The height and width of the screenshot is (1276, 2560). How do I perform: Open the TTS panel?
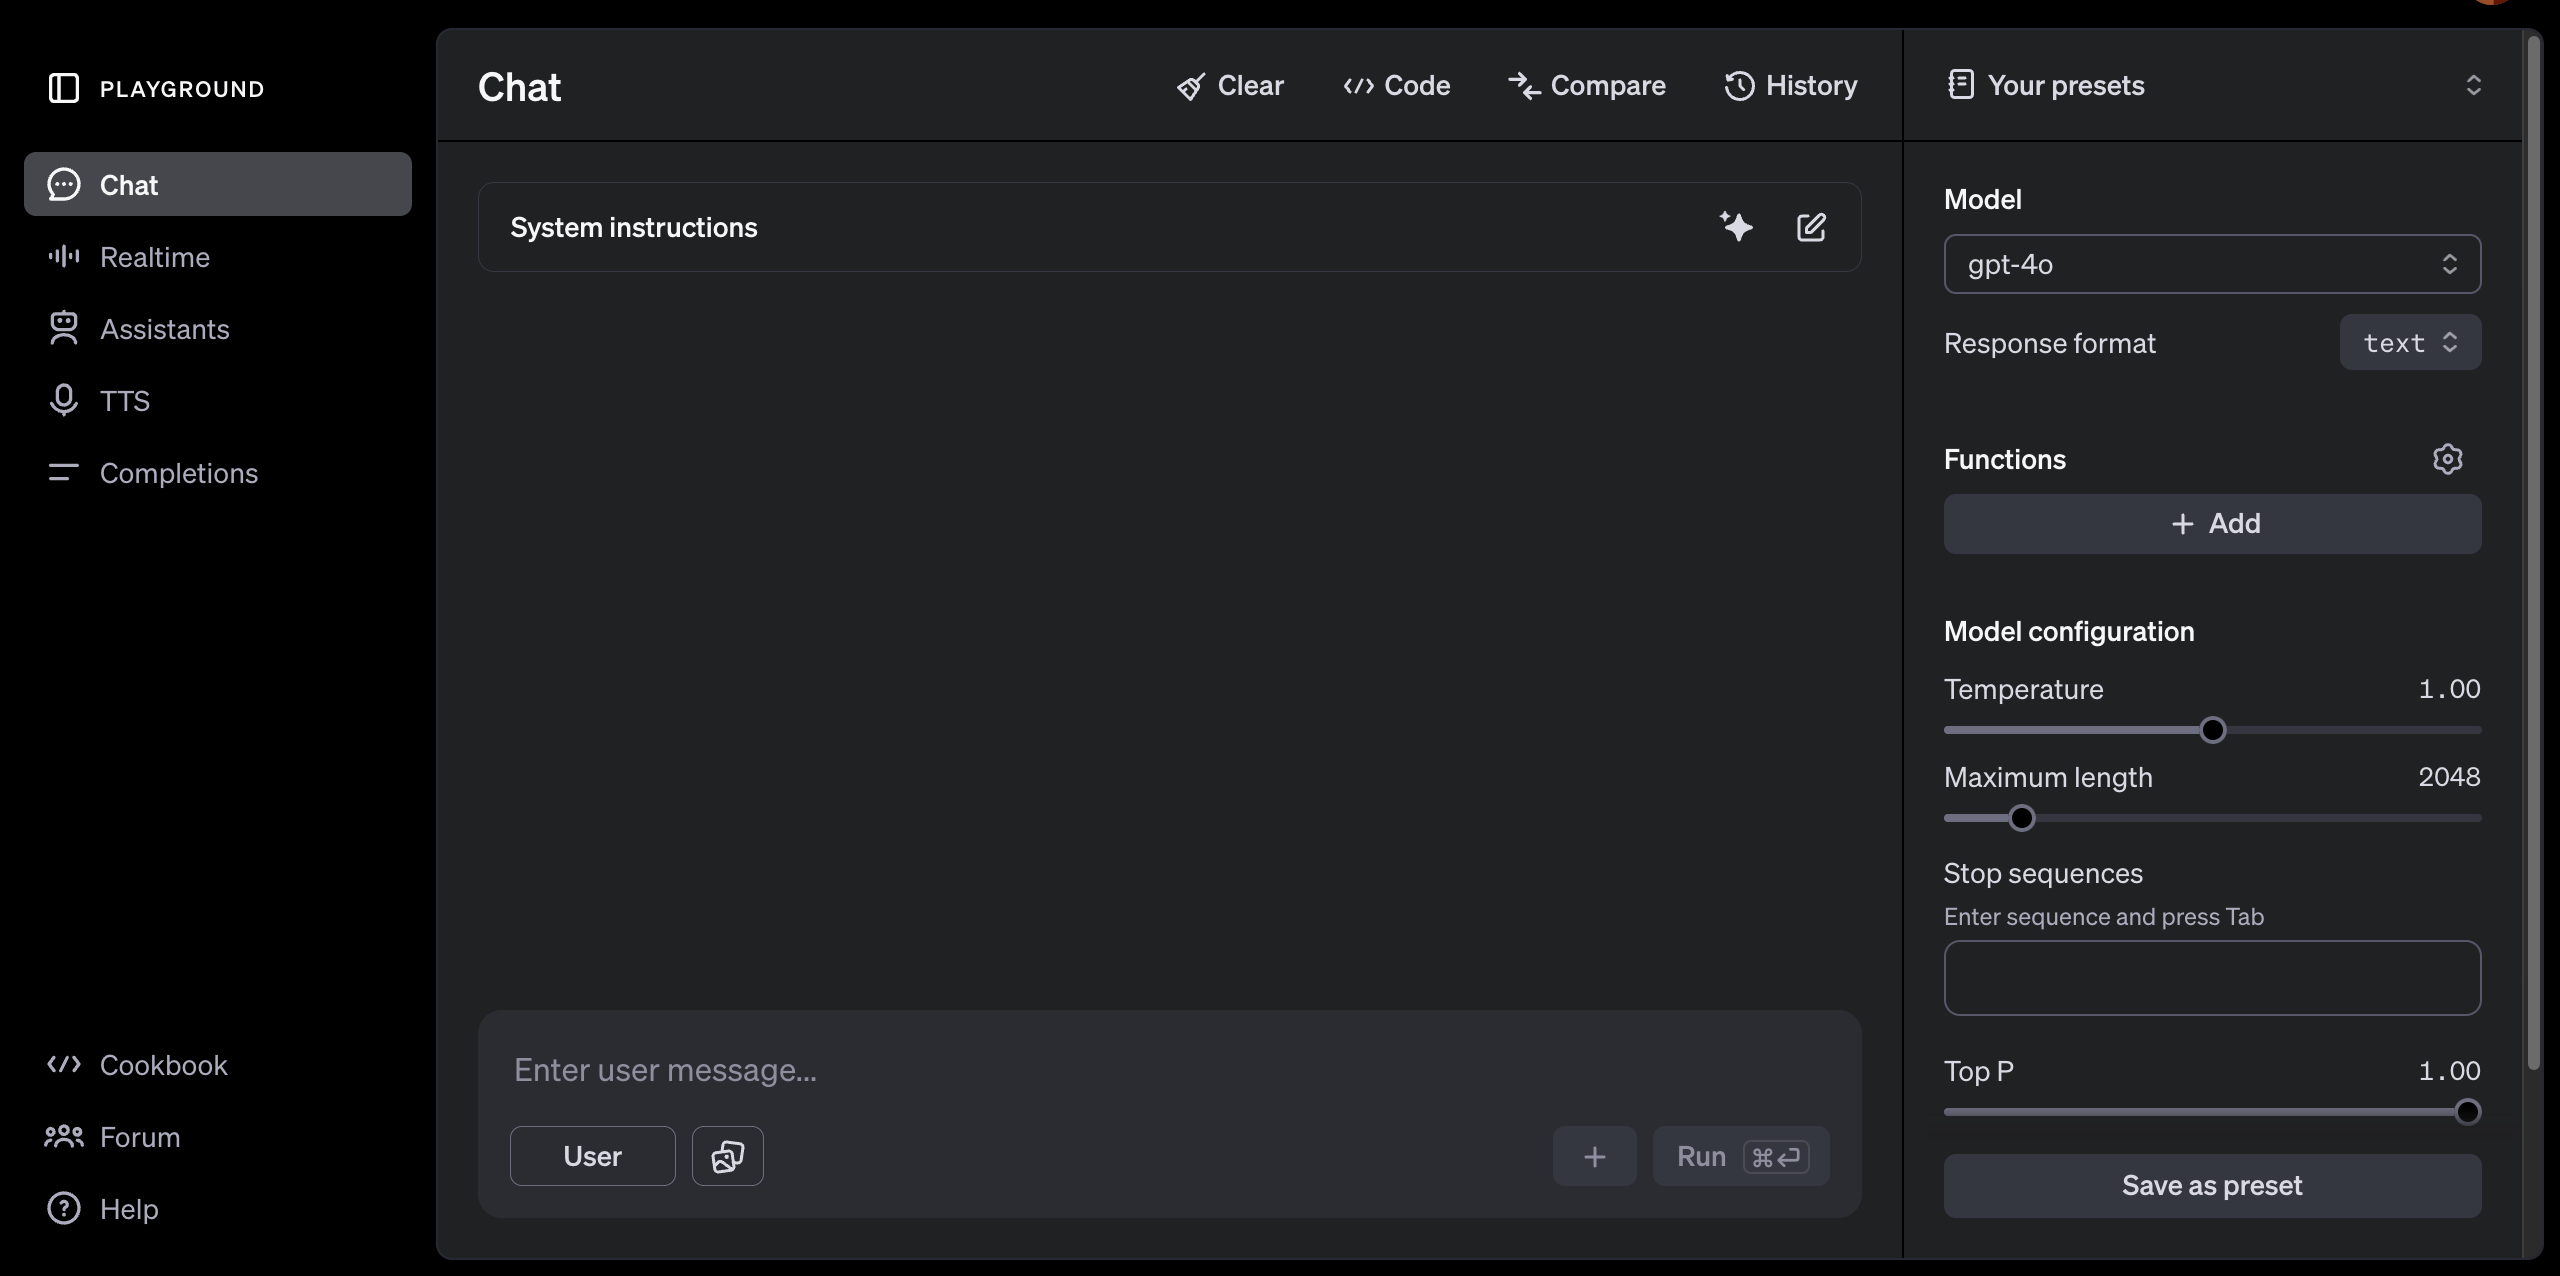point(124,398)
